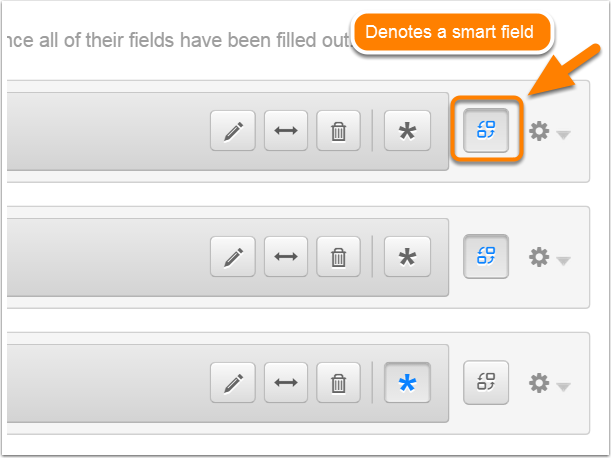The height and width of the screenshot is (458, 611).
Task: Open gear settings dropdown in third row
Action: [549, 383]
